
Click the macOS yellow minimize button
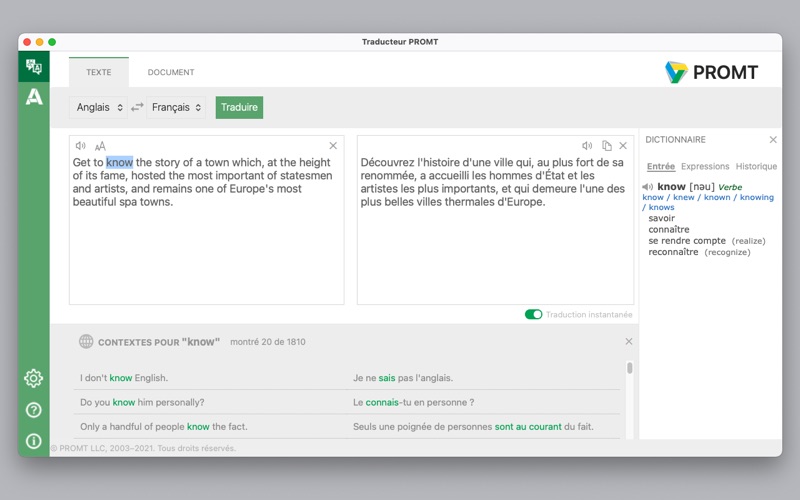39,42
